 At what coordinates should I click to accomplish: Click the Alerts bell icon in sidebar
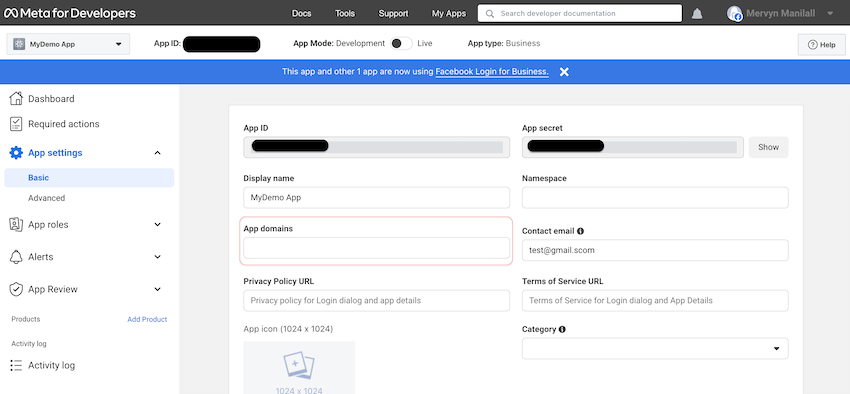tap(16, 257)
